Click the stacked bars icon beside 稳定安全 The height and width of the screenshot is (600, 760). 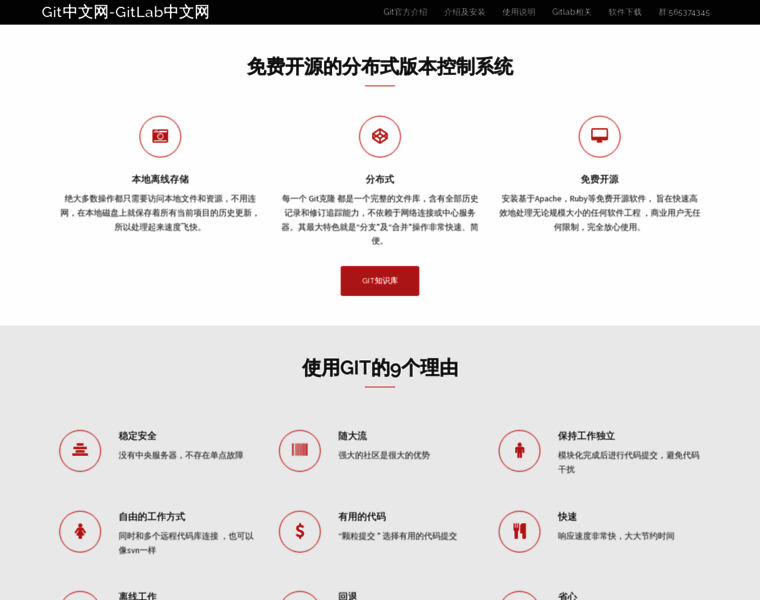(x=80, y=451)
